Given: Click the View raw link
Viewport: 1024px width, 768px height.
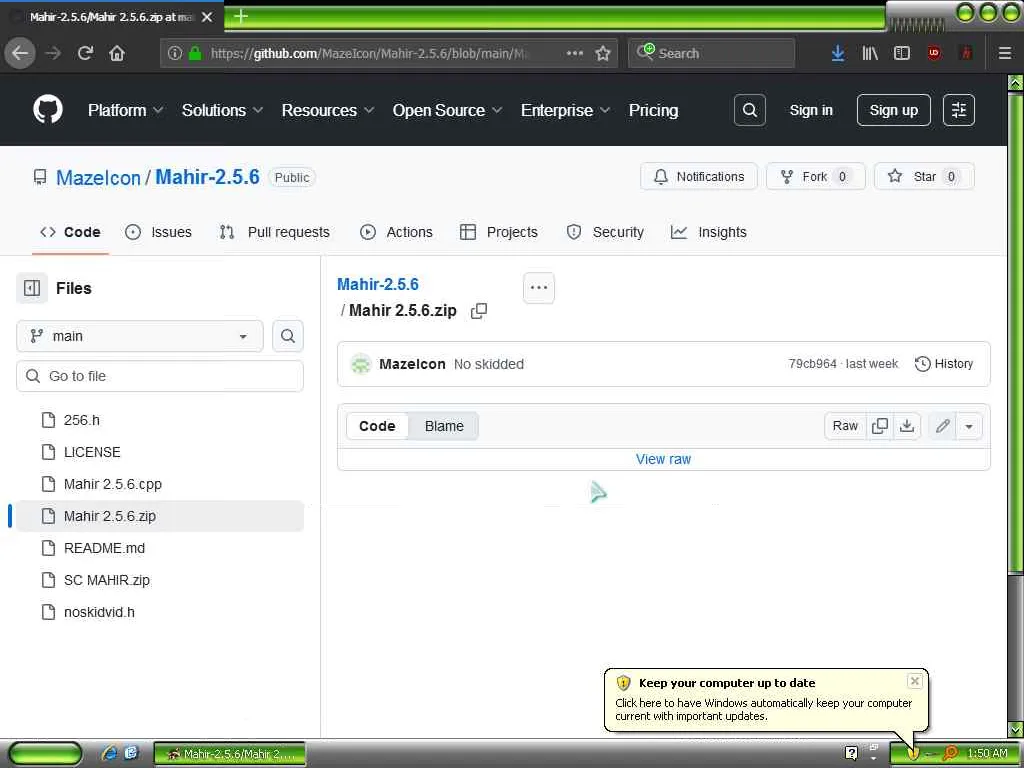Looking at the screenshot, I should point(663,459).
